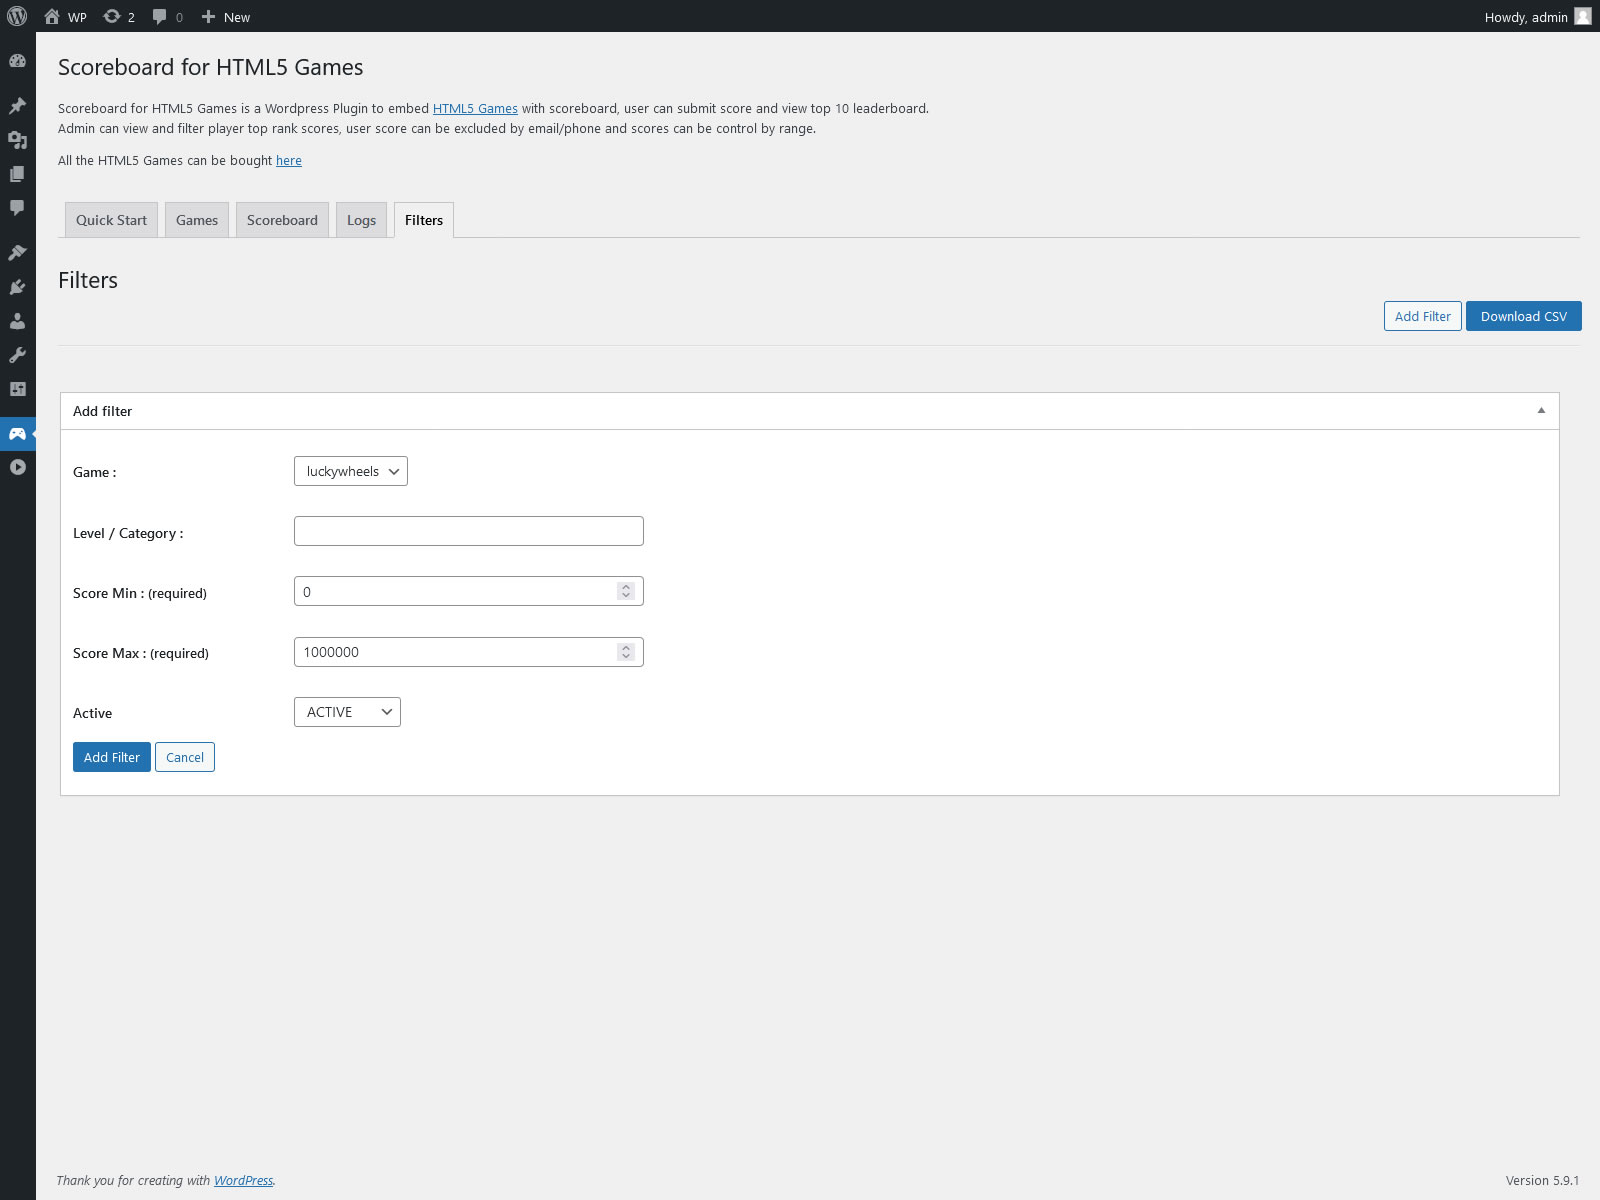Open the Dashboard gauge icon in sidebar
The height and width of the screenshot is (1200, 1600).
point(17,61)
